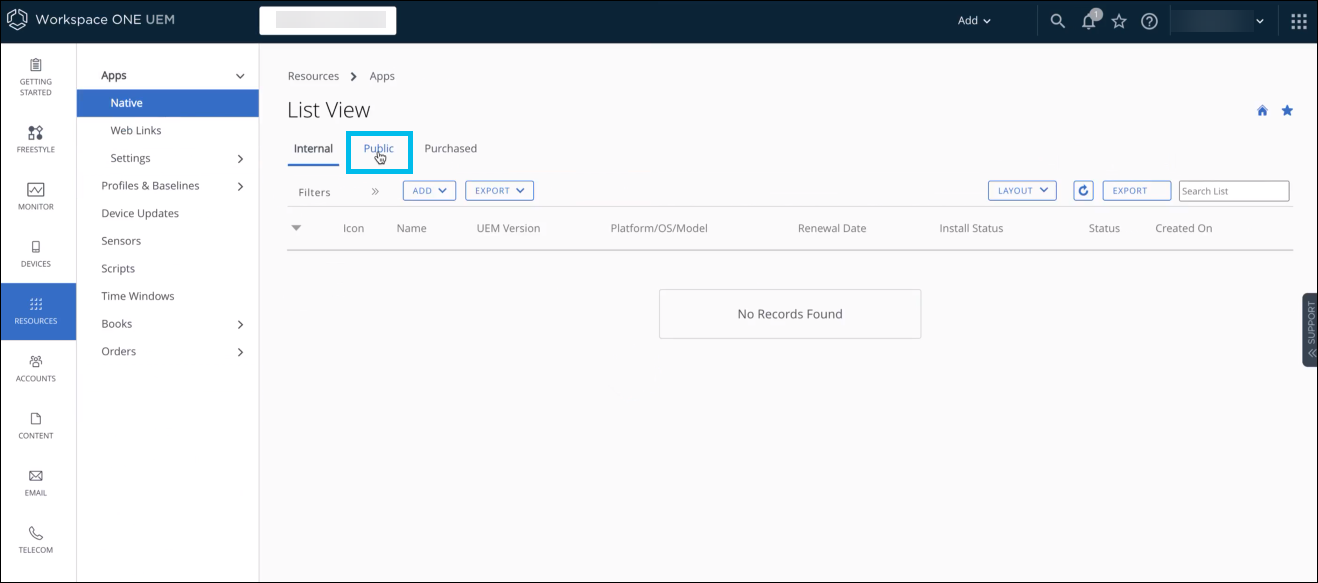Image resolution: width=1318 pixels, height=583 pixels.
Task: Open the Support side tab
Action: tap(1310, 330)
